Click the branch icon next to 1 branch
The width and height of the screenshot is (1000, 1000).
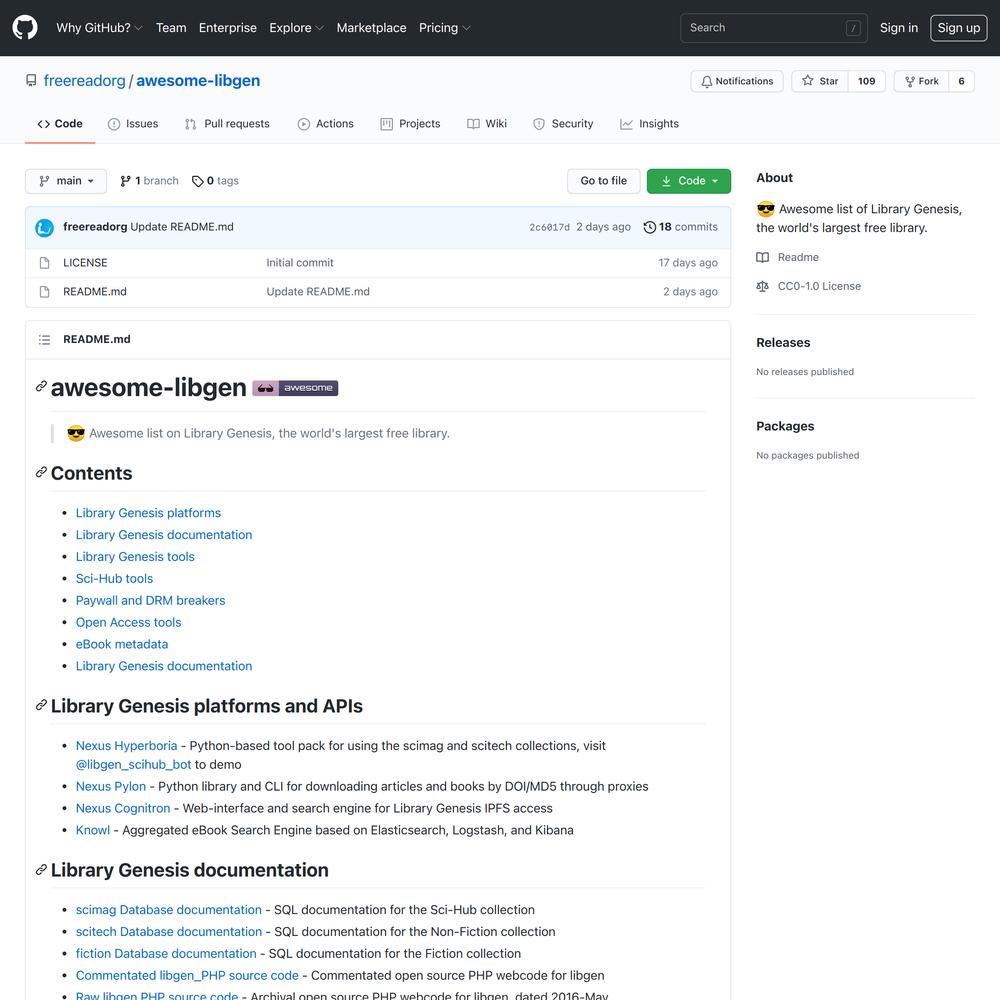point(126,181)
